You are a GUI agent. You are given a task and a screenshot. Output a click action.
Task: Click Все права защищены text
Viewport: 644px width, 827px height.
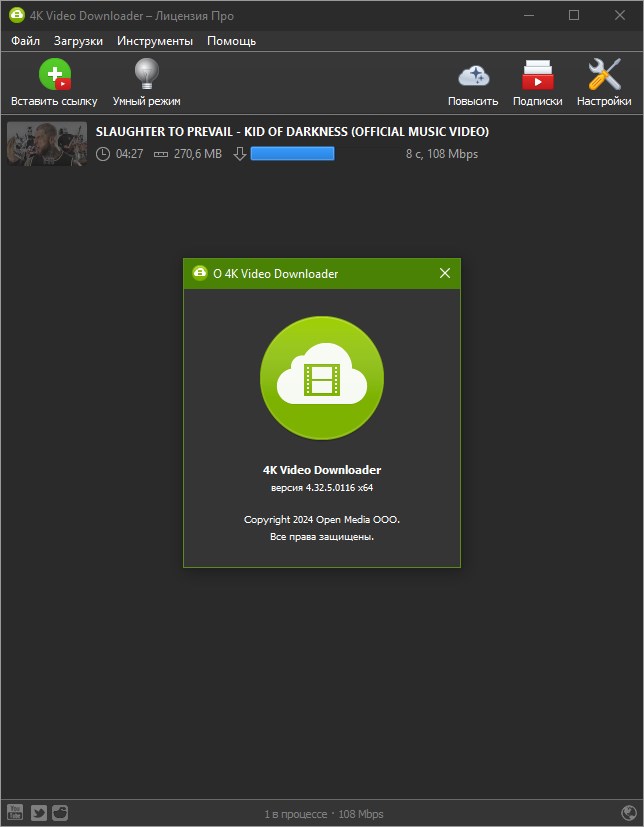coord(322,537)
